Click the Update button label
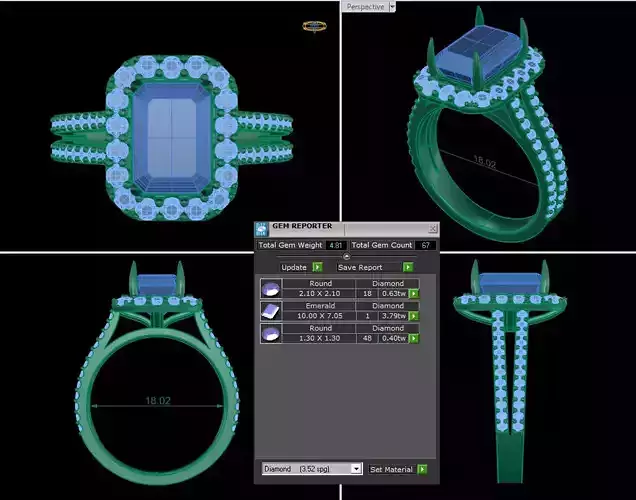Viewport: 636px width, 500px height. [x=294, y=268]
